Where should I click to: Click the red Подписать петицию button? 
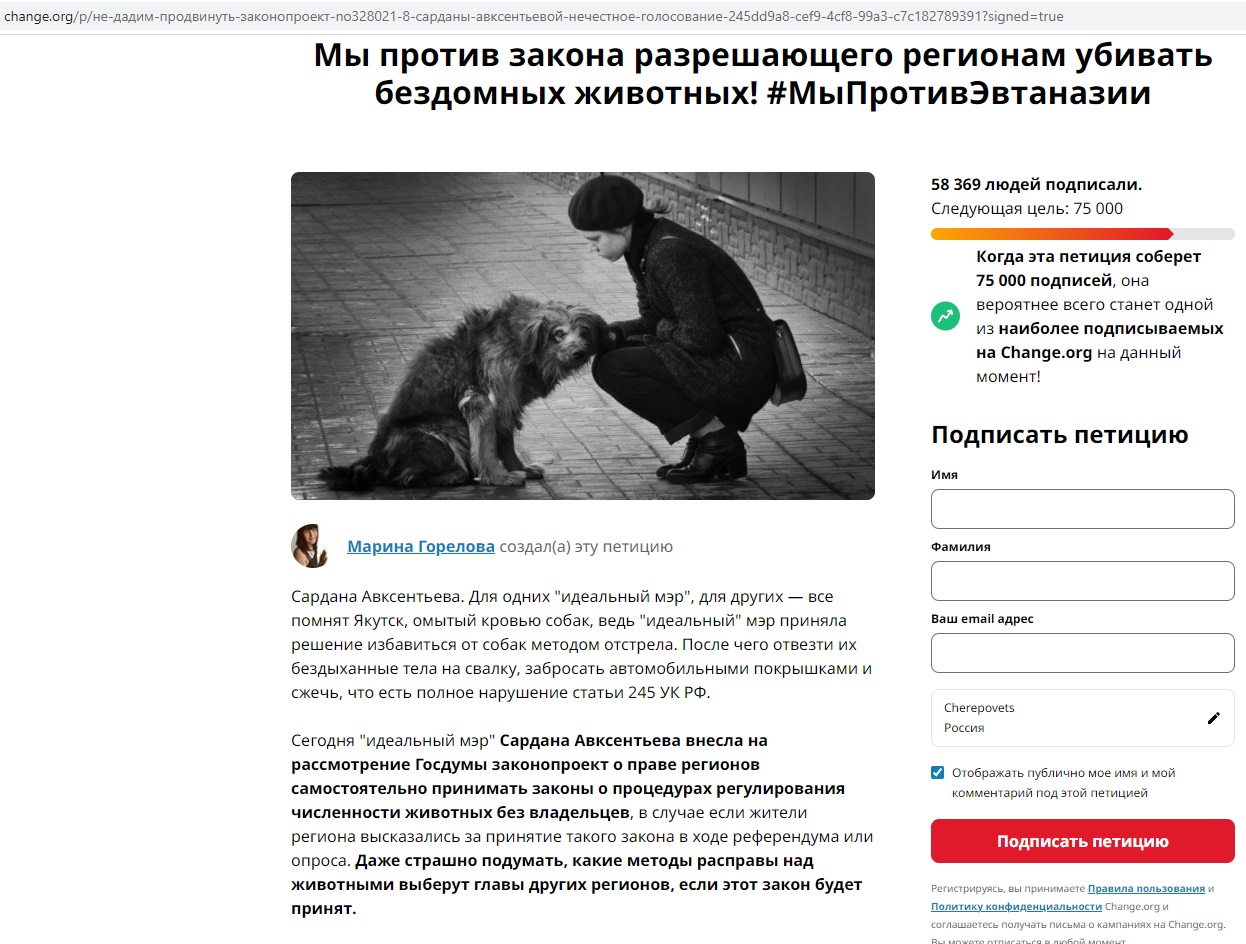1082,841
